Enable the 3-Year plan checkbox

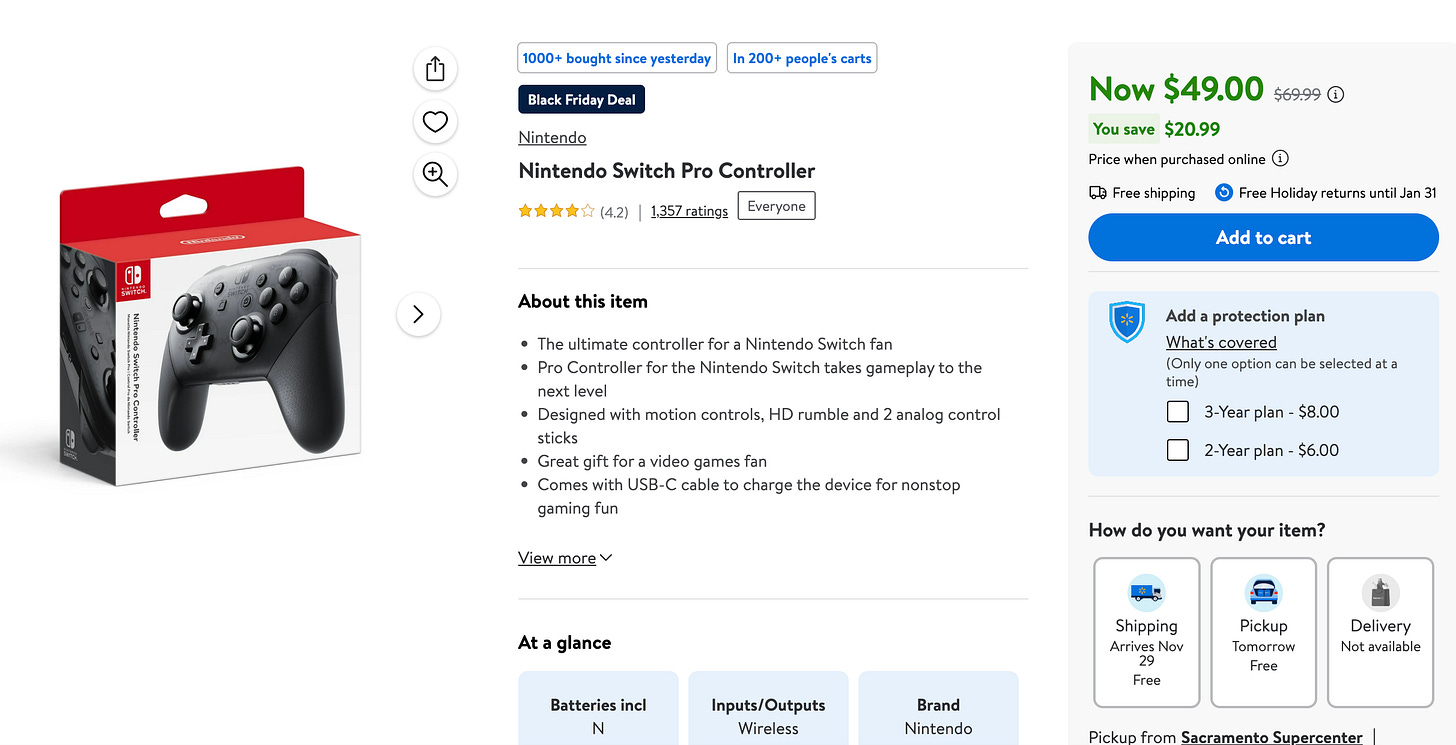pos(1177,411)
